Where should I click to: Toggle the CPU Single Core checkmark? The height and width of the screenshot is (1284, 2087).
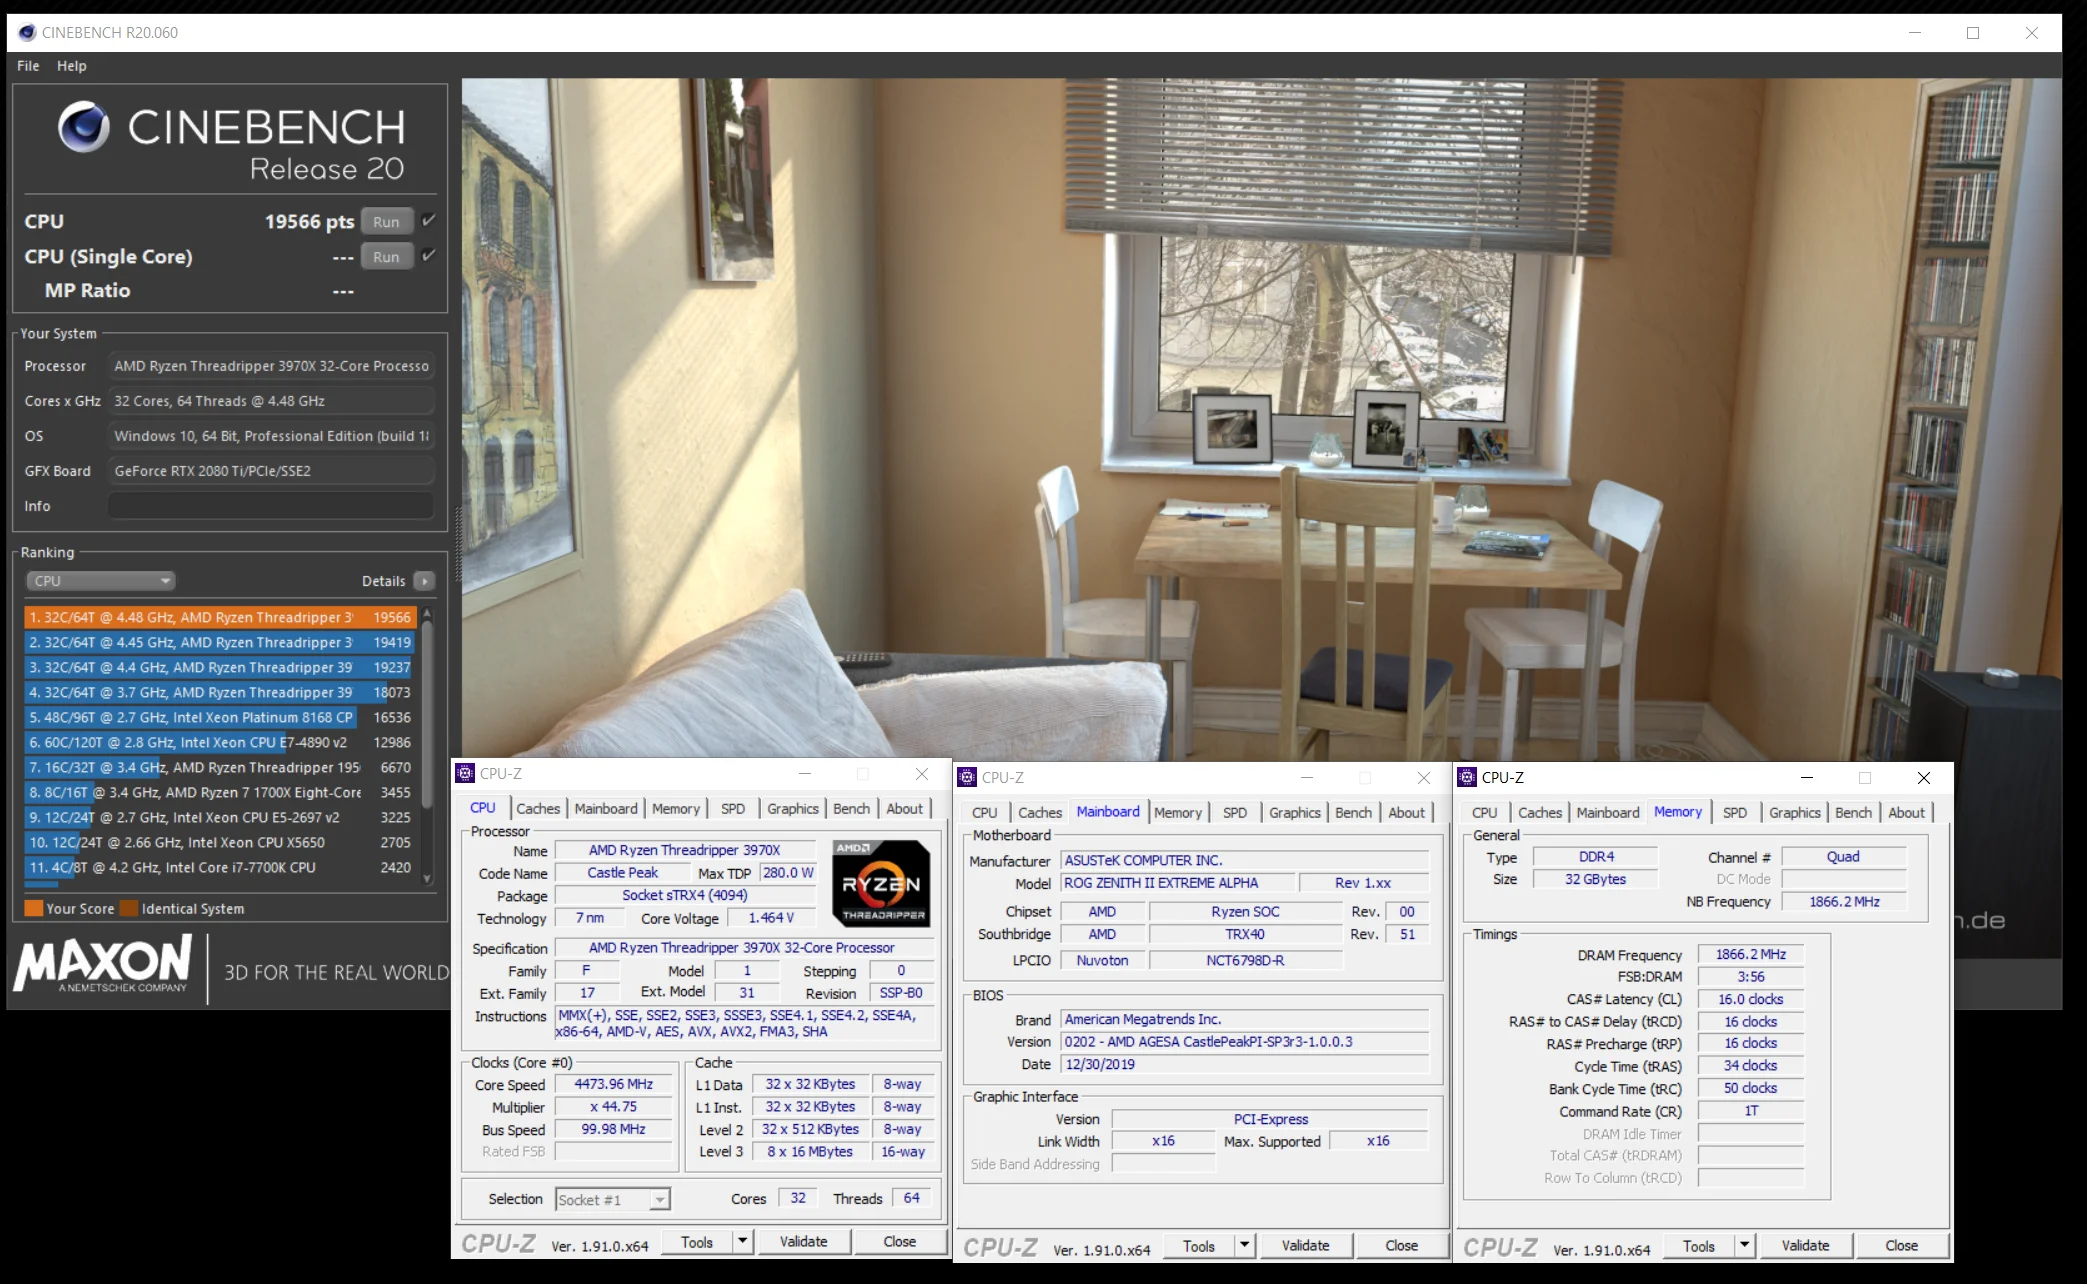pyautogui.click(x=428, y=255)
